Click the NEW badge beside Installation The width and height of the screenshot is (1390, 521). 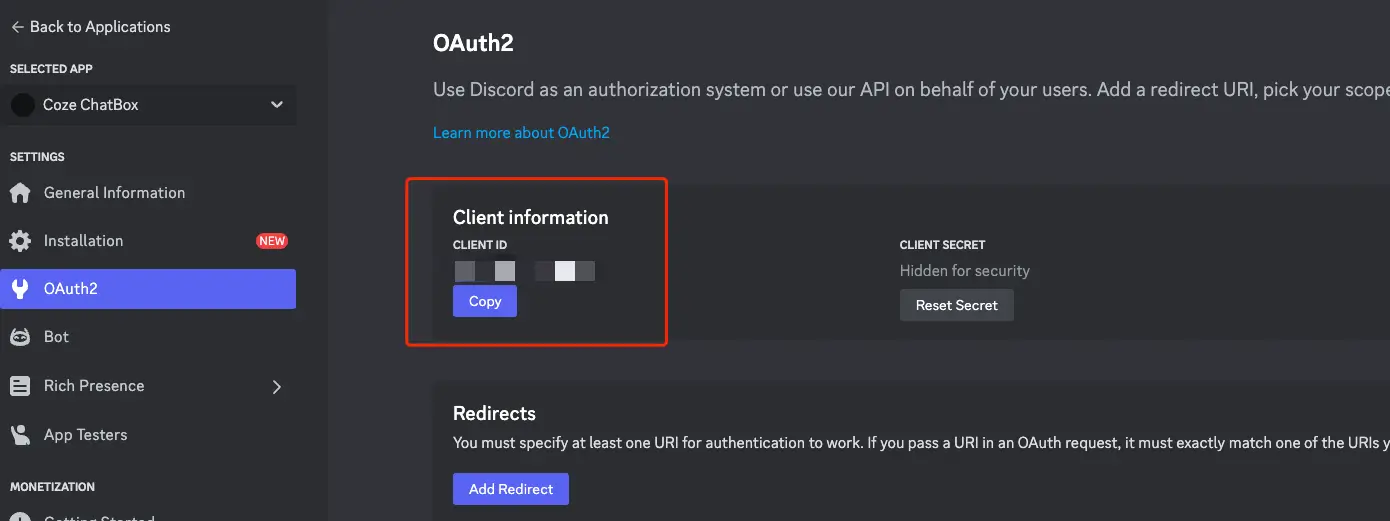coord(272,241)
